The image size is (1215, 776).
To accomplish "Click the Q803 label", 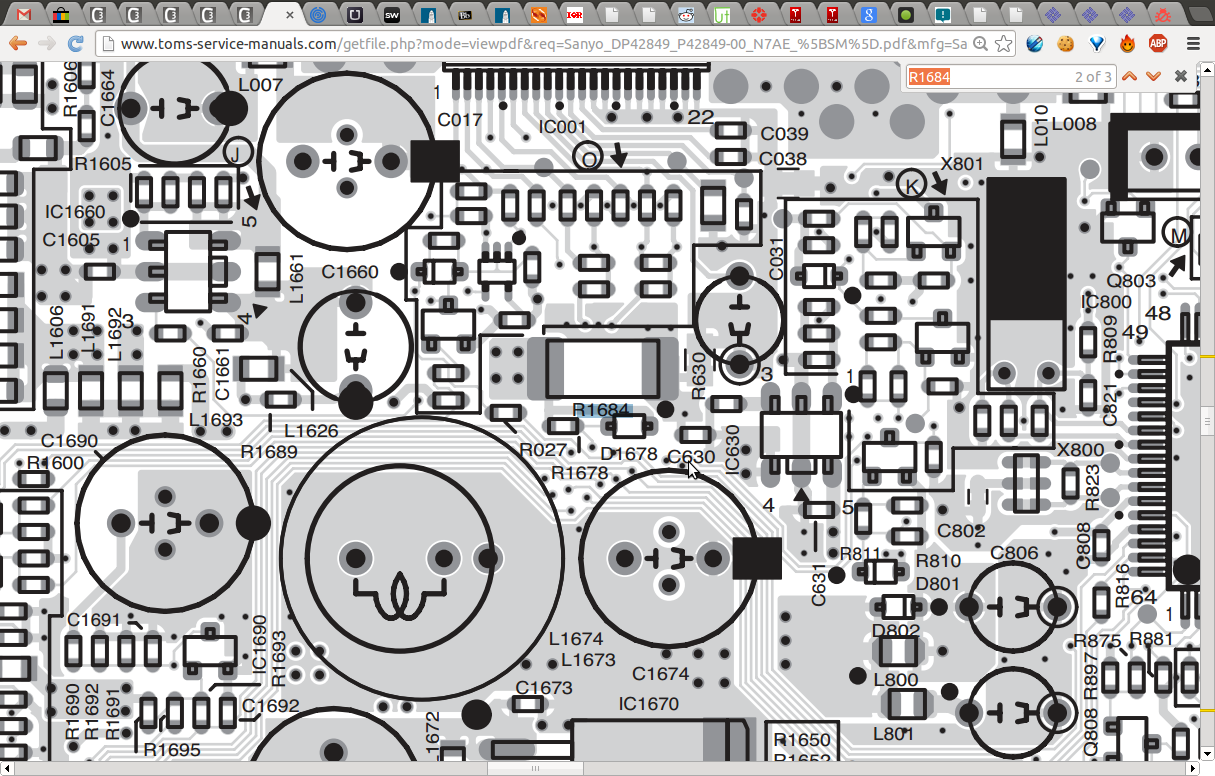I will click(x=1133, y=281).
